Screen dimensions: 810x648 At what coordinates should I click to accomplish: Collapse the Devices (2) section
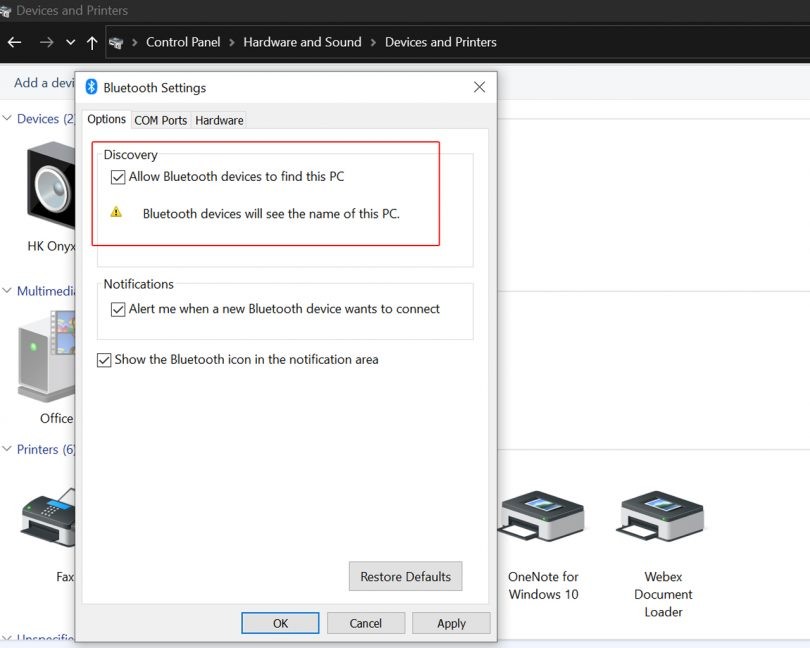click(x=8, y=118)
